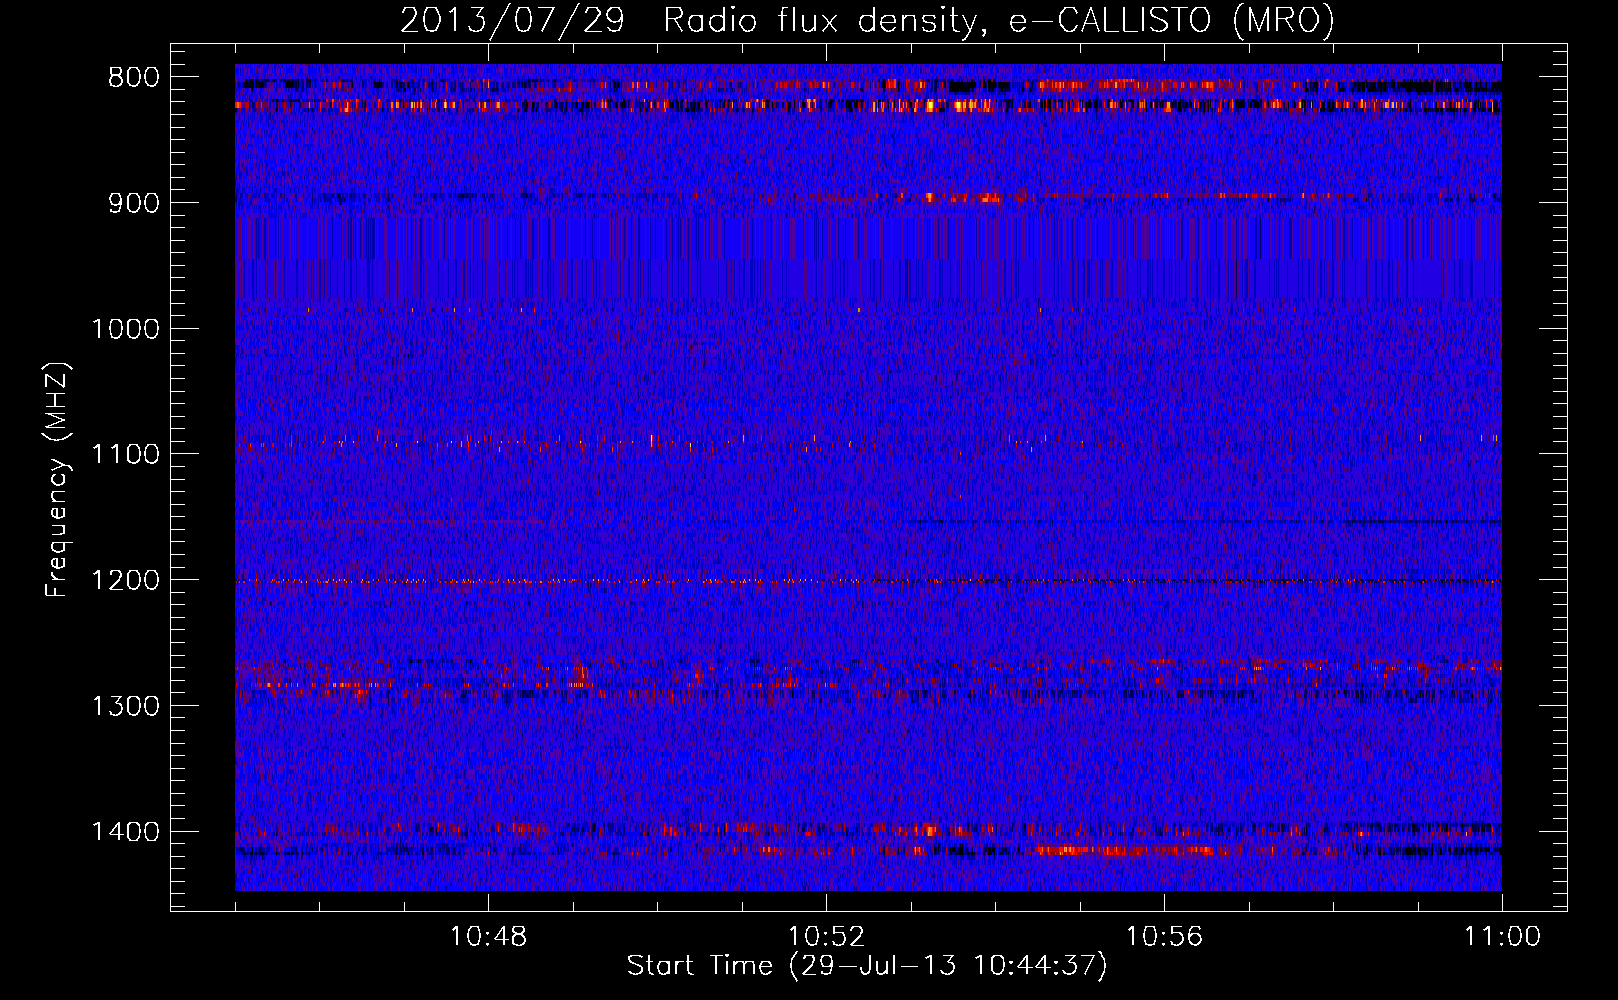
Task: Click the 10:48 time tick label
Action: click(488, 937)
